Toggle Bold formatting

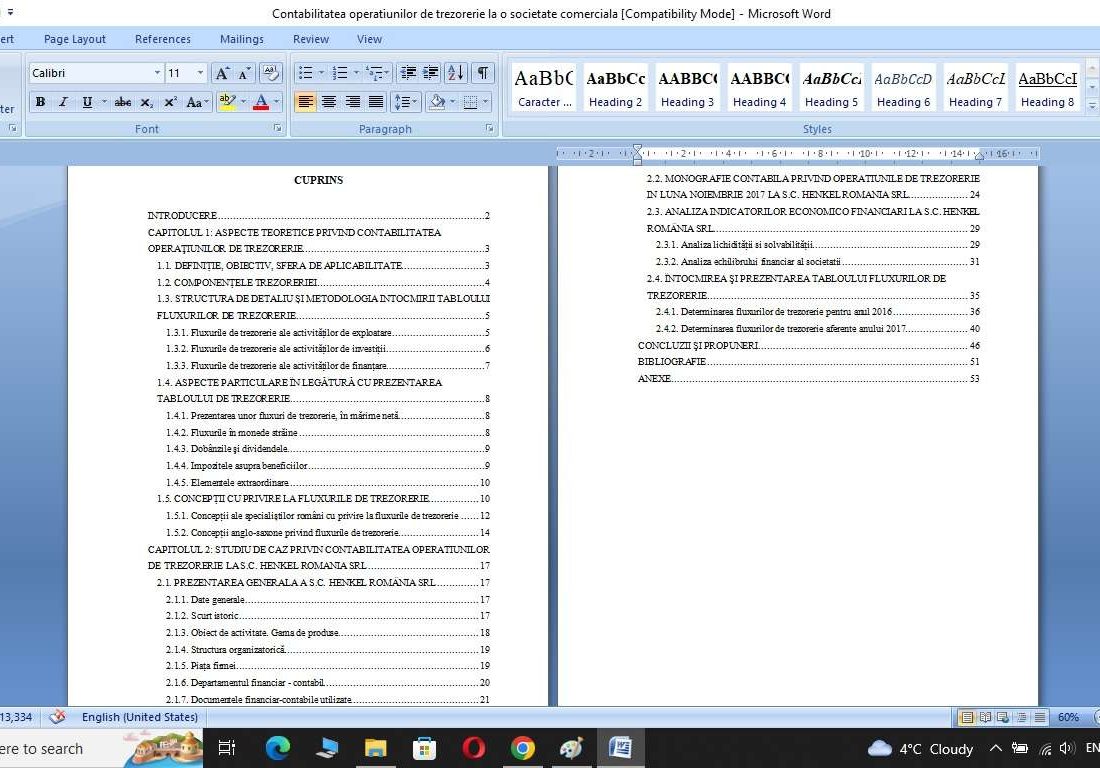[40, 101]
